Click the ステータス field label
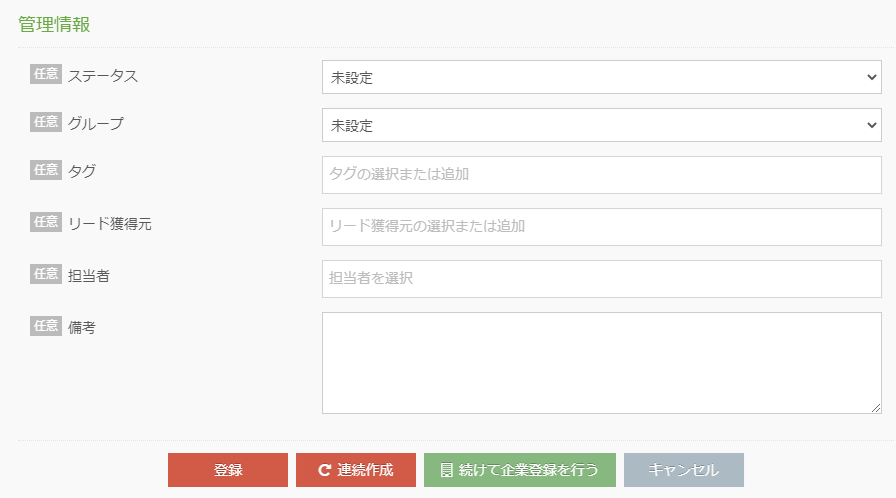This screenshot has width=896, height=498. click(x=103, y=76)
